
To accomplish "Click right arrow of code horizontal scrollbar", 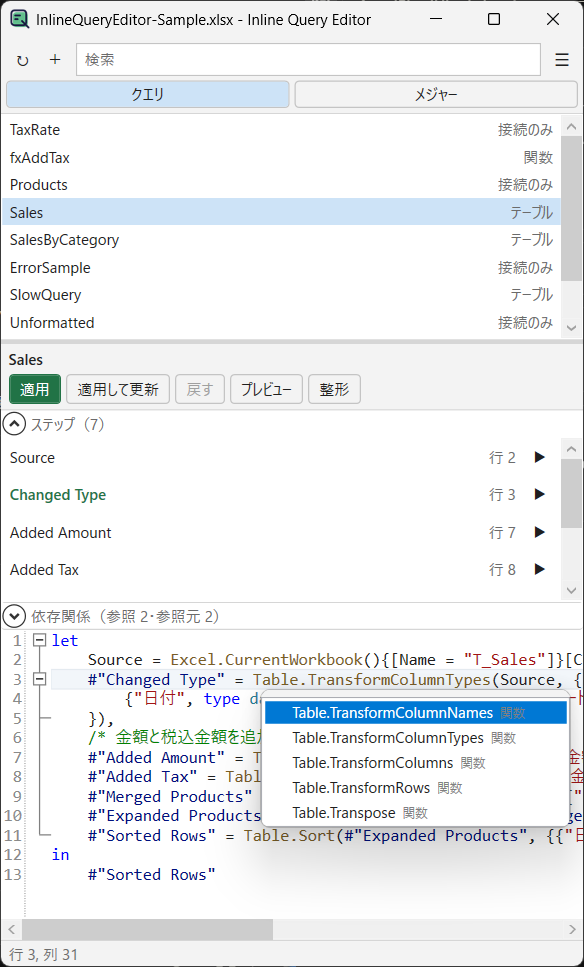I will point(572,929).
